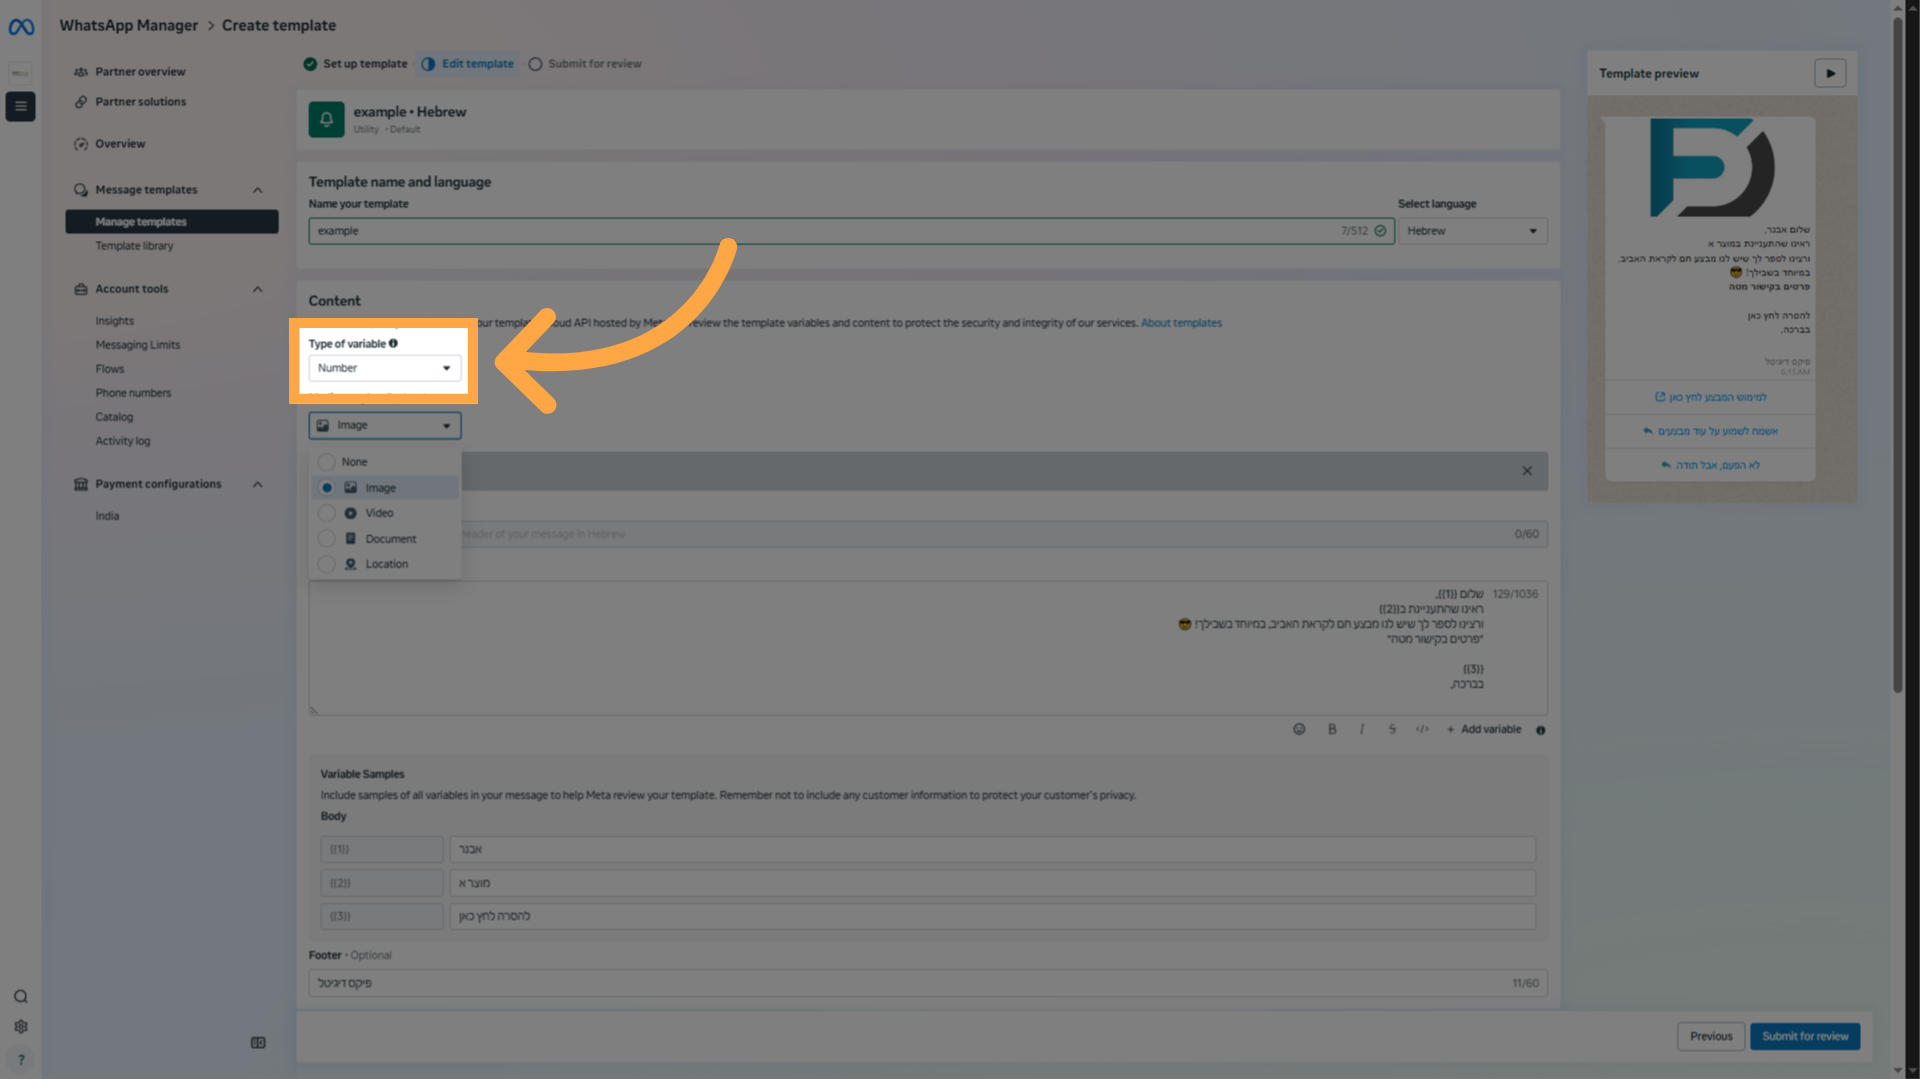
Task: Click the template name input field
Action: point(851,231)
